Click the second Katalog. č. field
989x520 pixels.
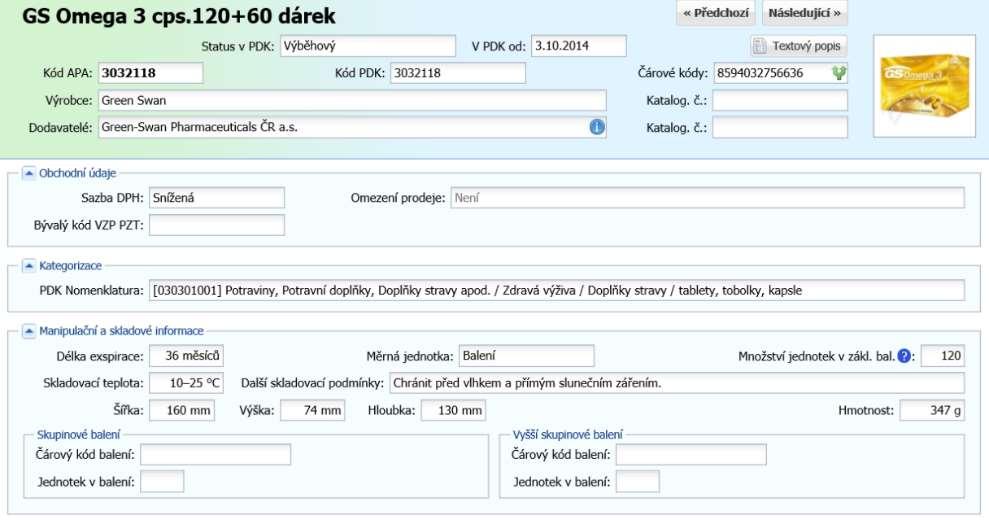click(x=780, y=127)
